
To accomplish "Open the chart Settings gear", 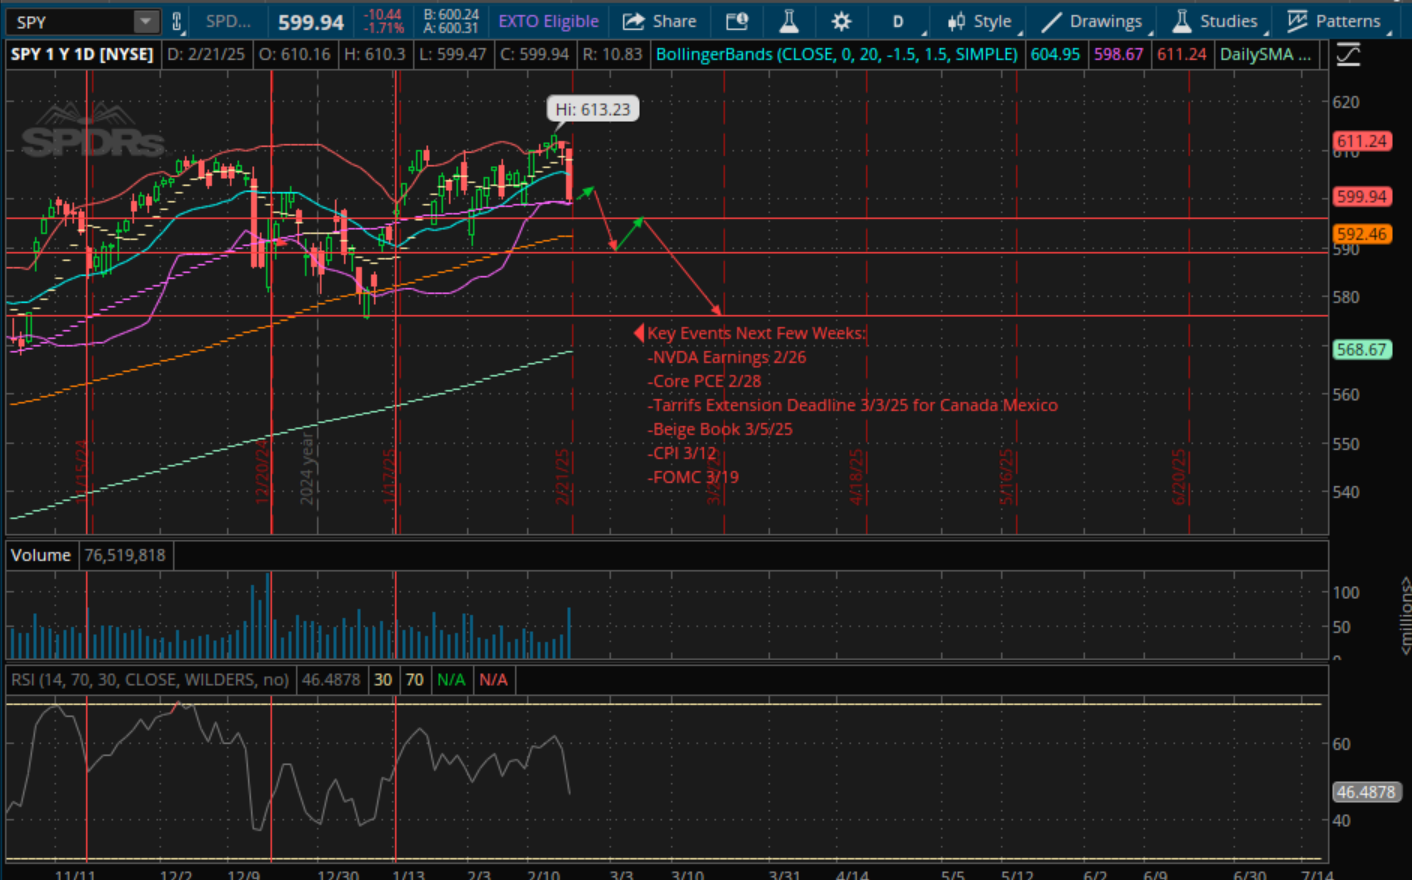I will tap(841, 21).
